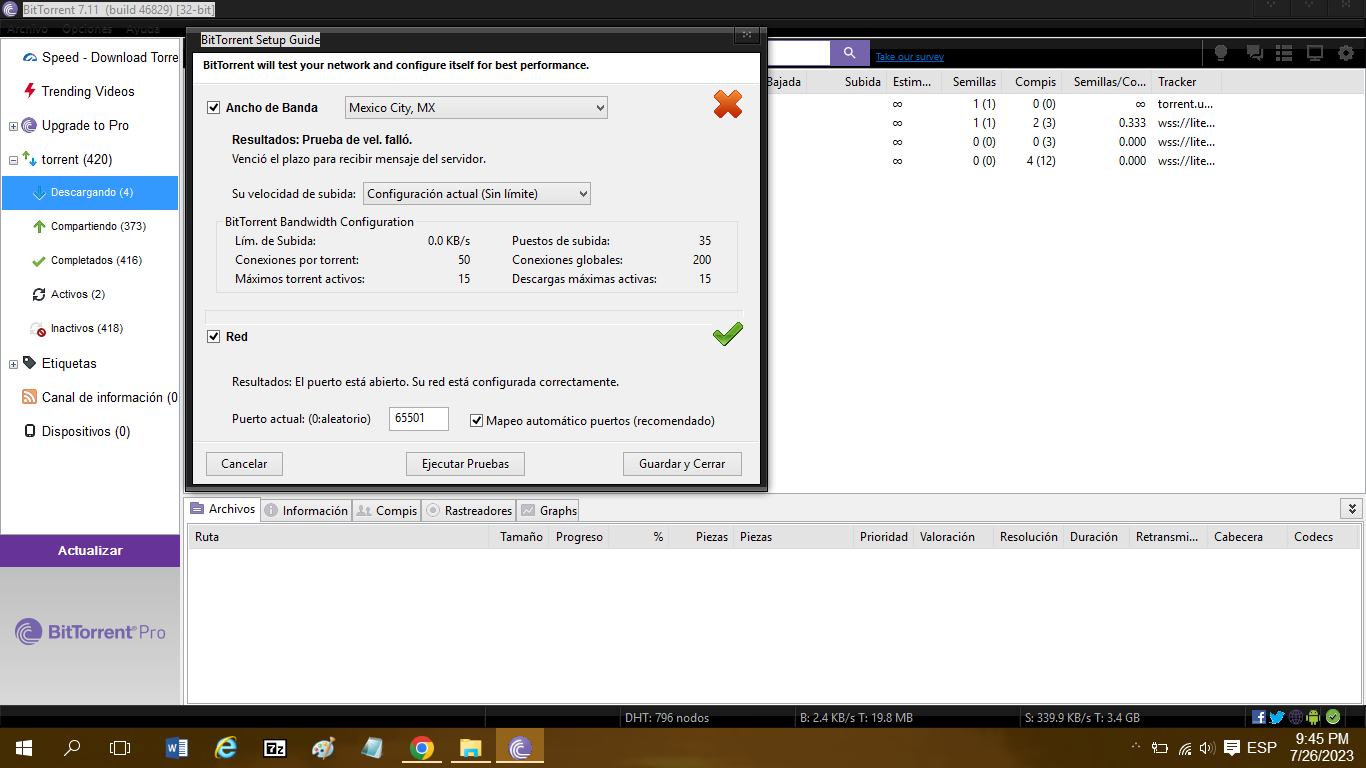This screenshot has width=1366, height=768.
Task: Open the lightbulb tips icon in toolbar
Action: click(x=1221, y=53)
